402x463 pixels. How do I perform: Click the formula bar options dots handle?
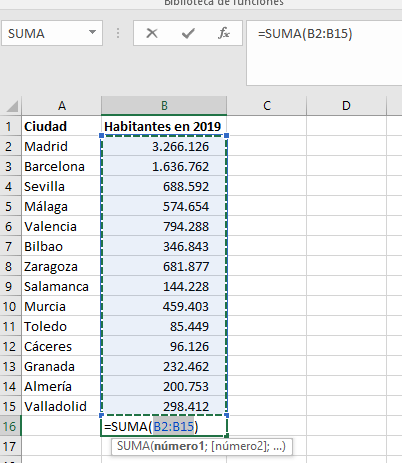(x=118, y=33)
